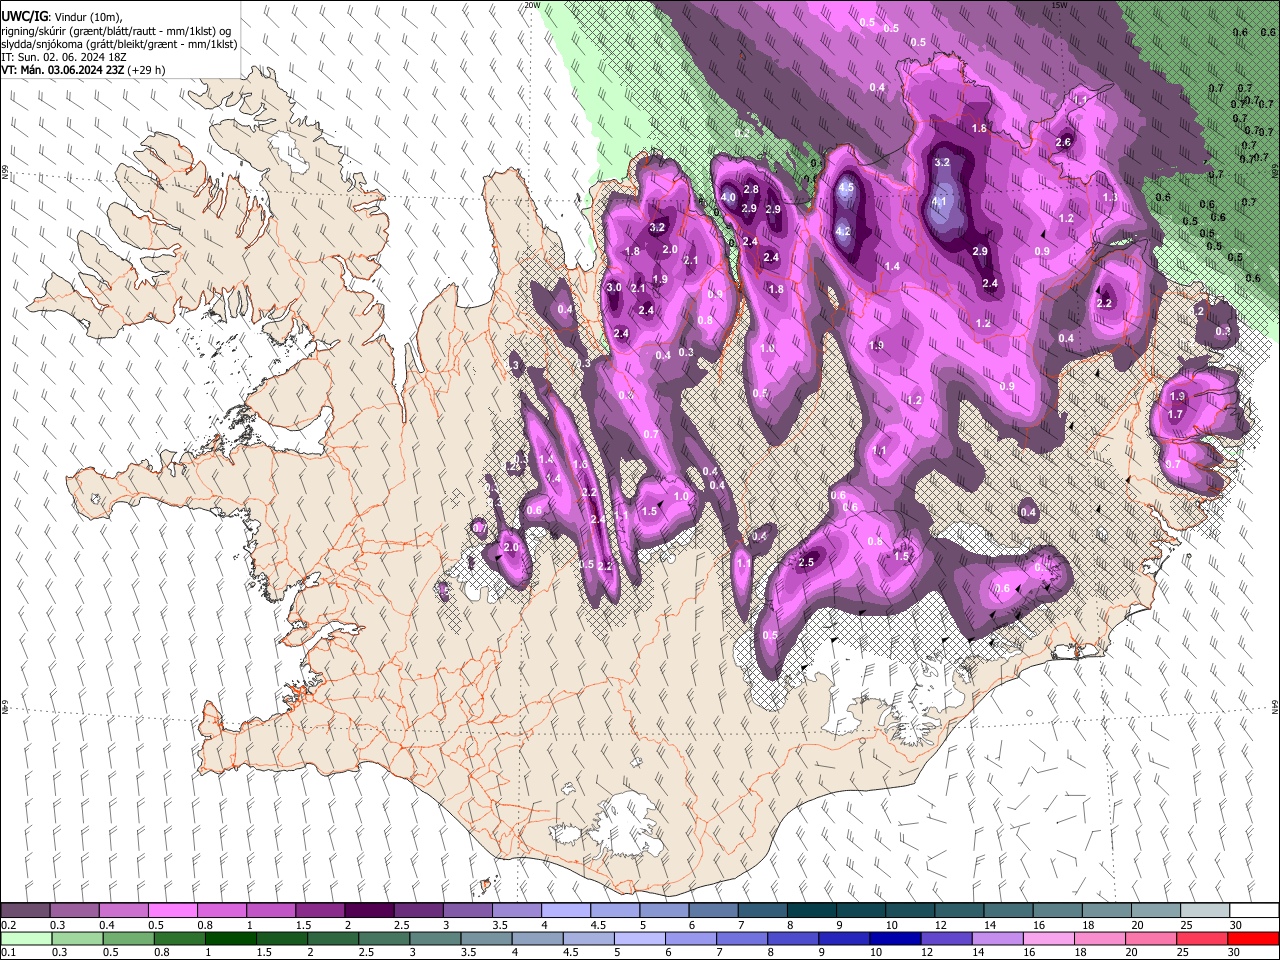The width and height of the screenshot is (1280, 960).
Task: Pick the white 30 swatch in the upper legend row
Action: point(1253,911)
